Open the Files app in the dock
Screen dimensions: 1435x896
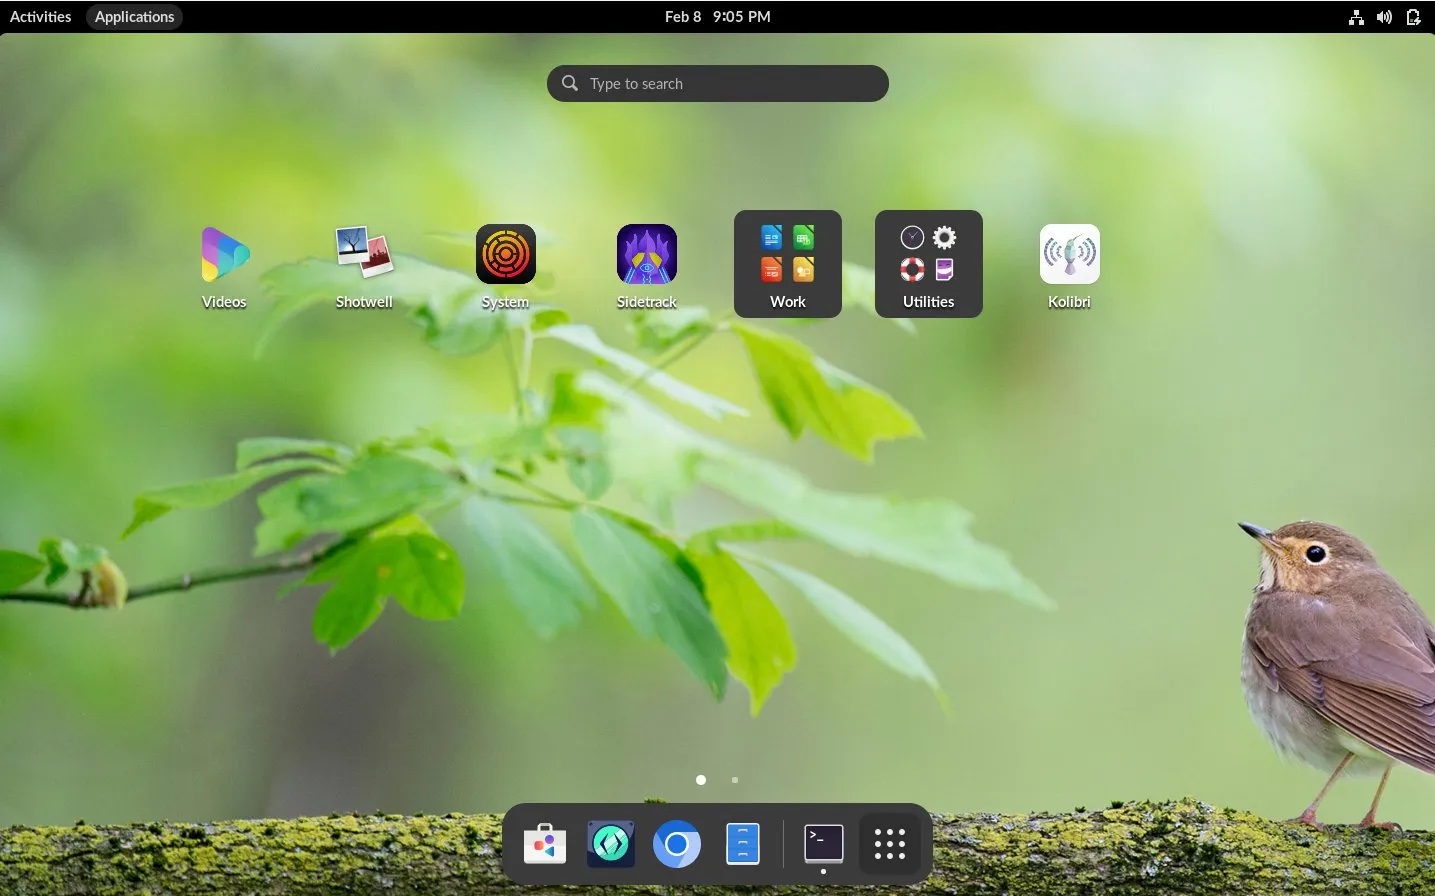pos(743,843)
